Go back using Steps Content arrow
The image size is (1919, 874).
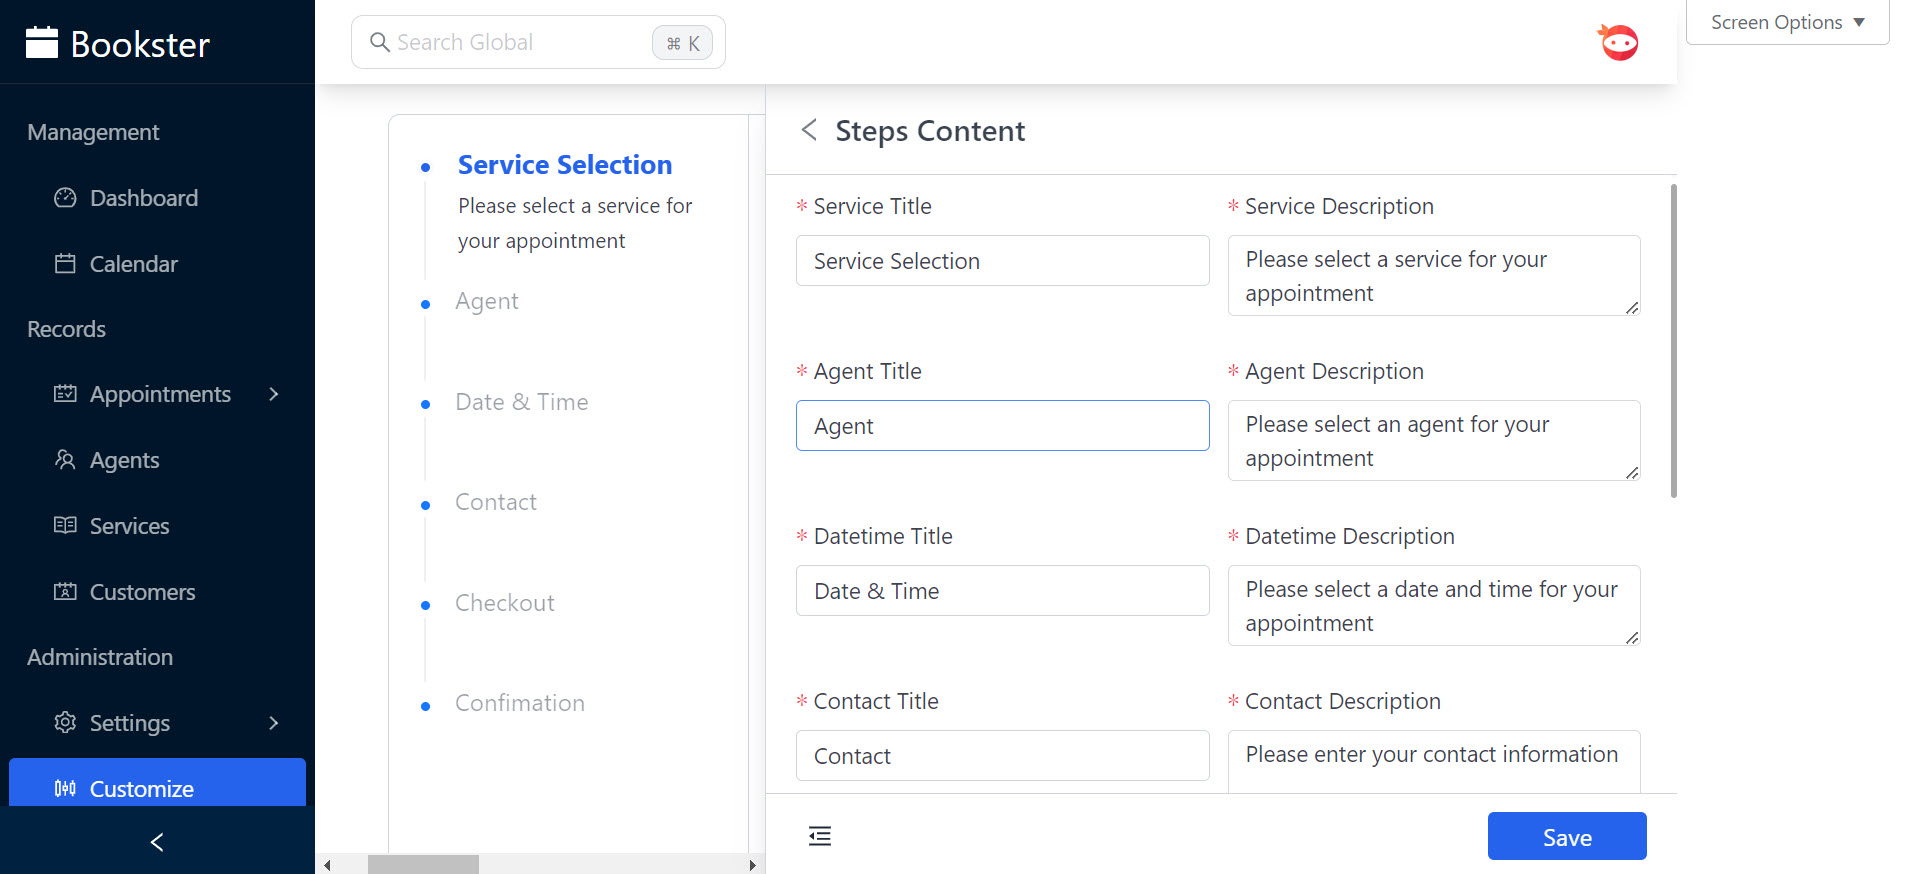click(x=809, y=130)
